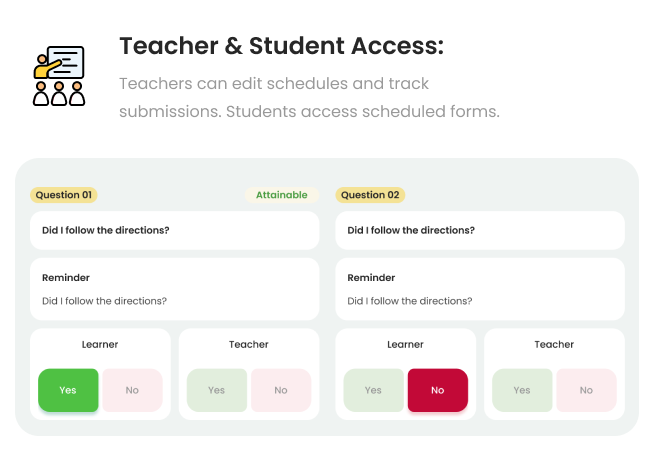Choose Yes for Teacher in Question 01
Screen dimensions: 650x451
217,390
